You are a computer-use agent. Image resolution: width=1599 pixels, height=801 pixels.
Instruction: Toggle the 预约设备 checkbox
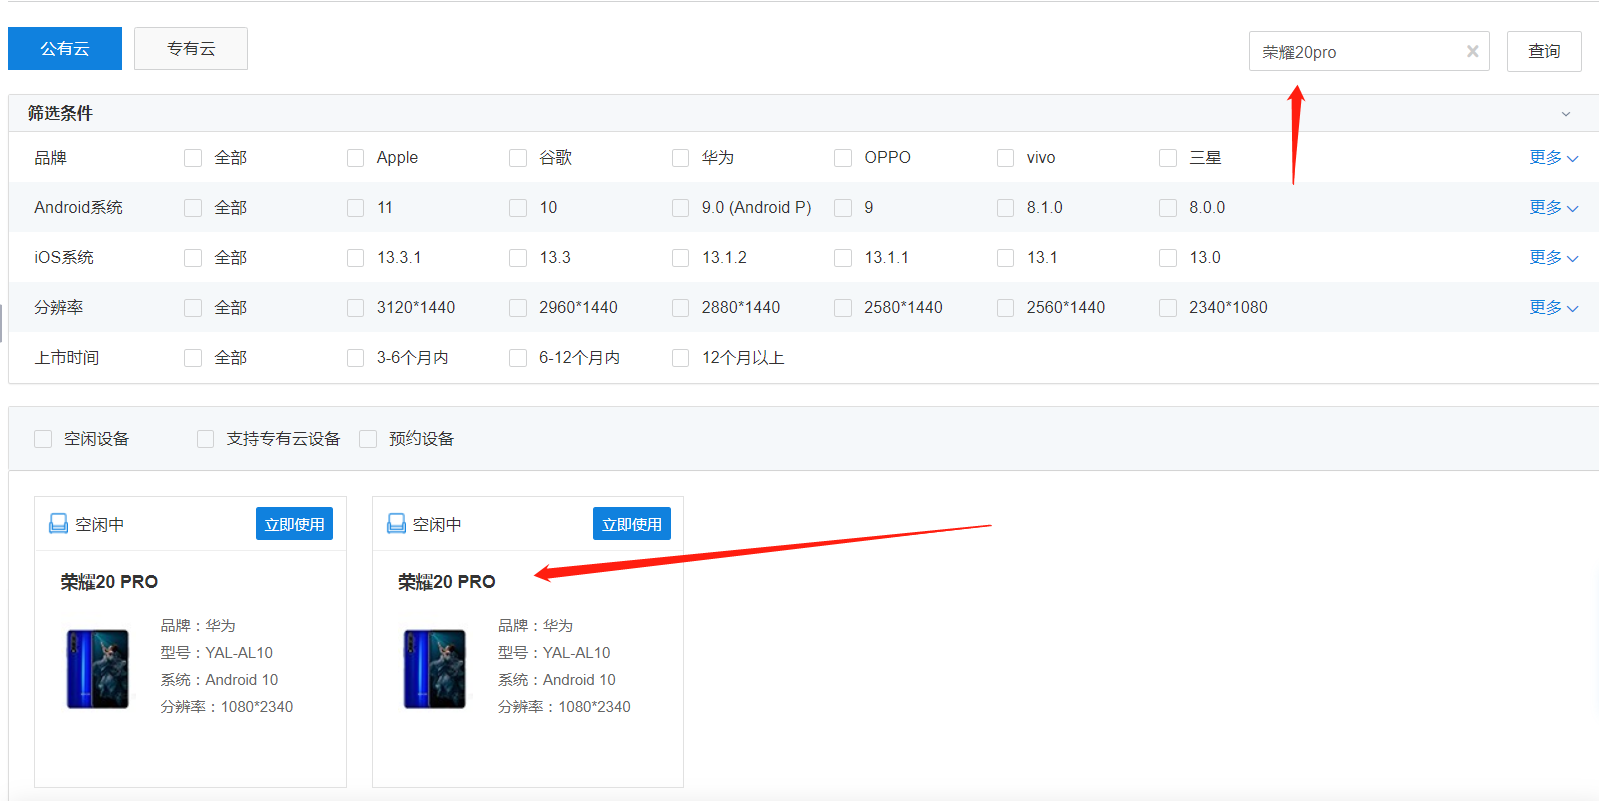[368, 439]
